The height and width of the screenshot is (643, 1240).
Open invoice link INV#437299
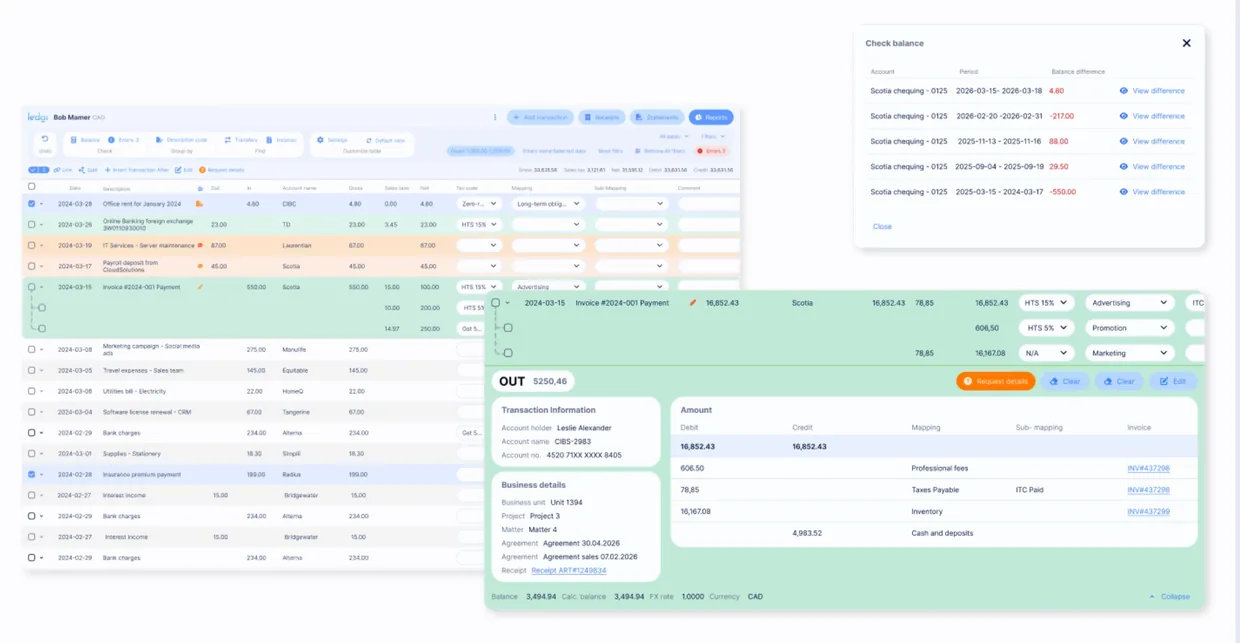point(1148,512)
